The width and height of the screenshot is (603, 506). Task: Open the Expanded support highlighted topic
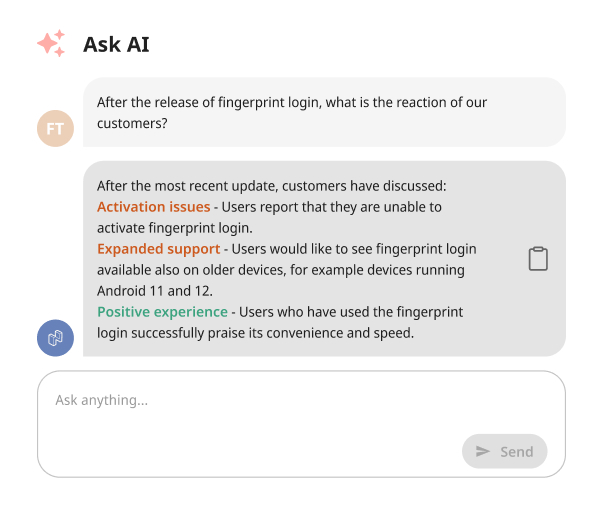point(158,249)
